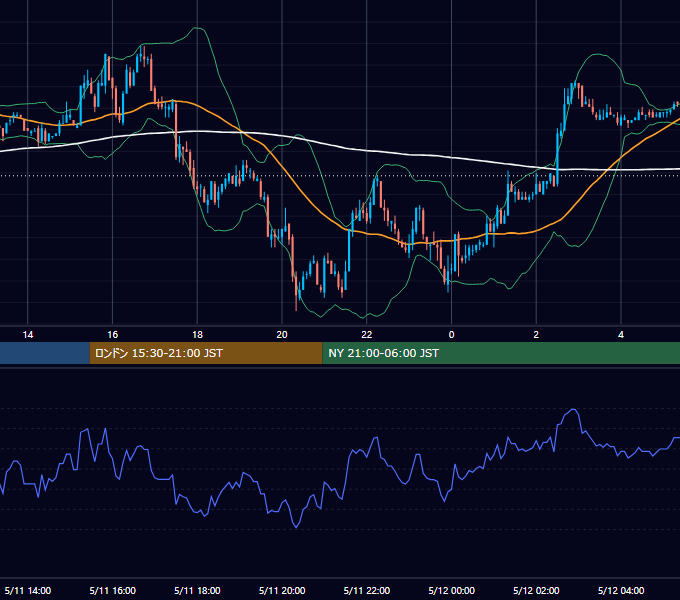The image size is (680, 600).
Task: Click the '5/12 04:00' date label
Action: [621, 590]
